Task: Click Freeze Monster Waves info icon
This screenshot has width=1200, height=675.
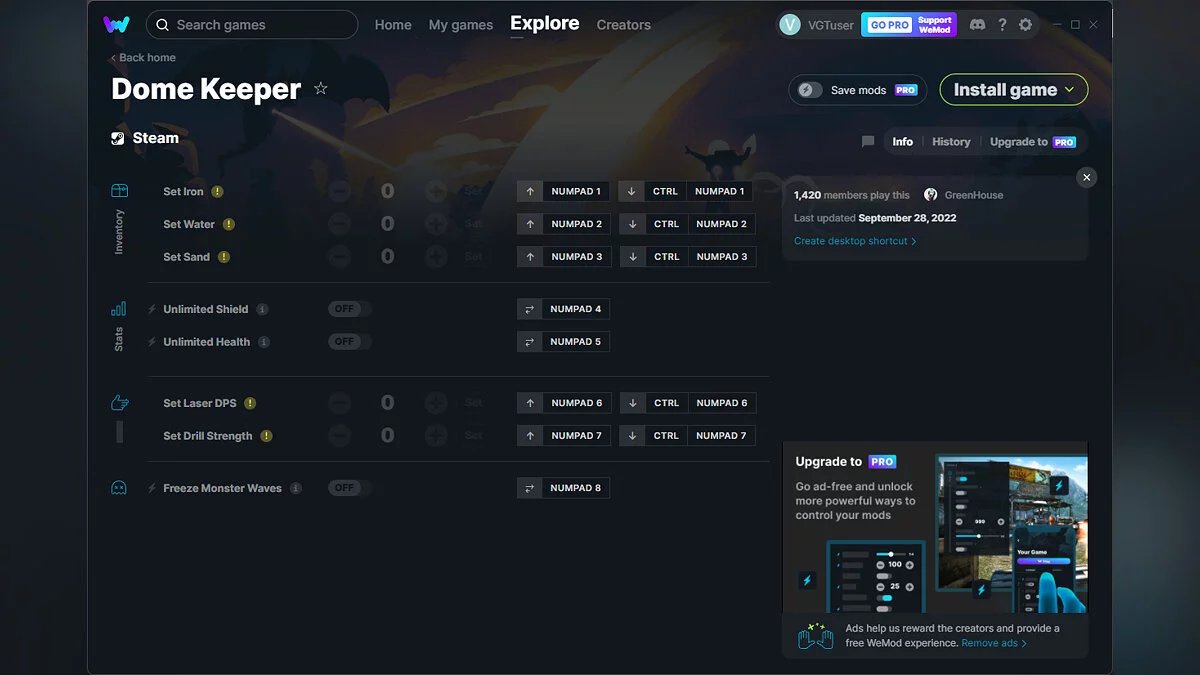Action: click(x=295, y=488)
